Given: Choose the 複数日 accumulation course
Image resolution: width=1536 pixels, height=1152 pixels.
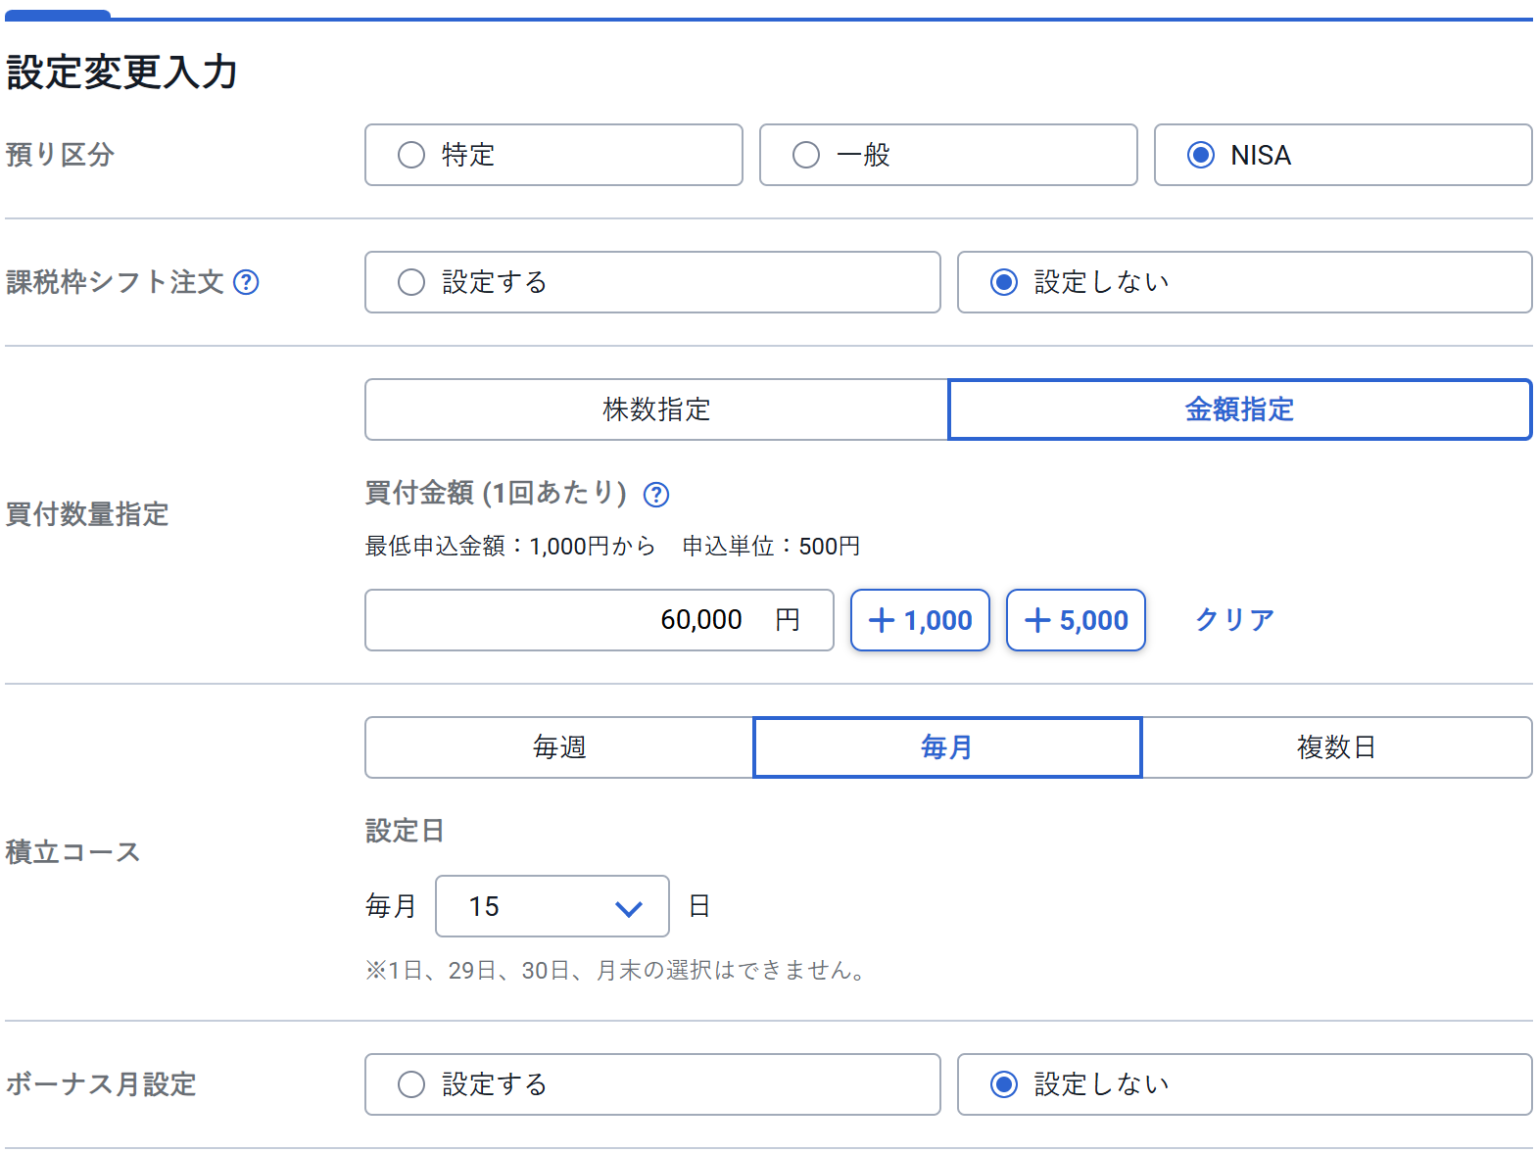Looking at the screenshot, I should (1336, 747).
